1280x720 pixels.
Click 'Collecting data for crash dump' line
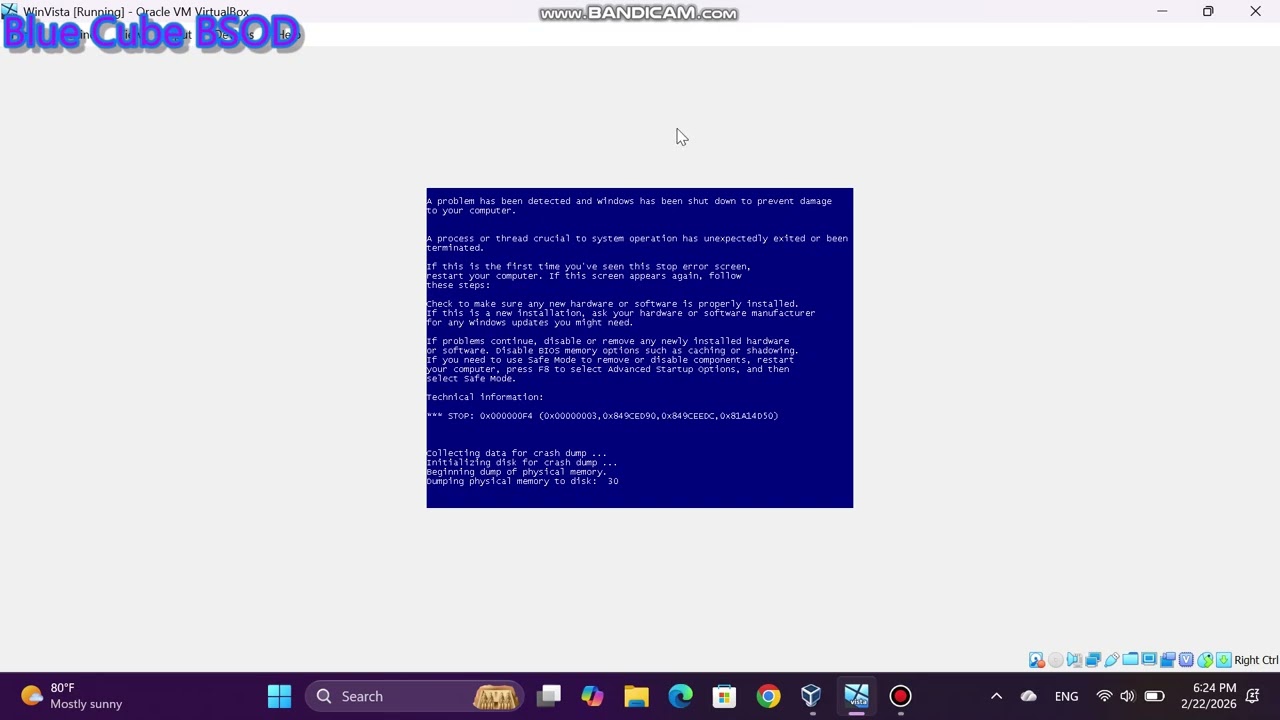pos(516,453)
